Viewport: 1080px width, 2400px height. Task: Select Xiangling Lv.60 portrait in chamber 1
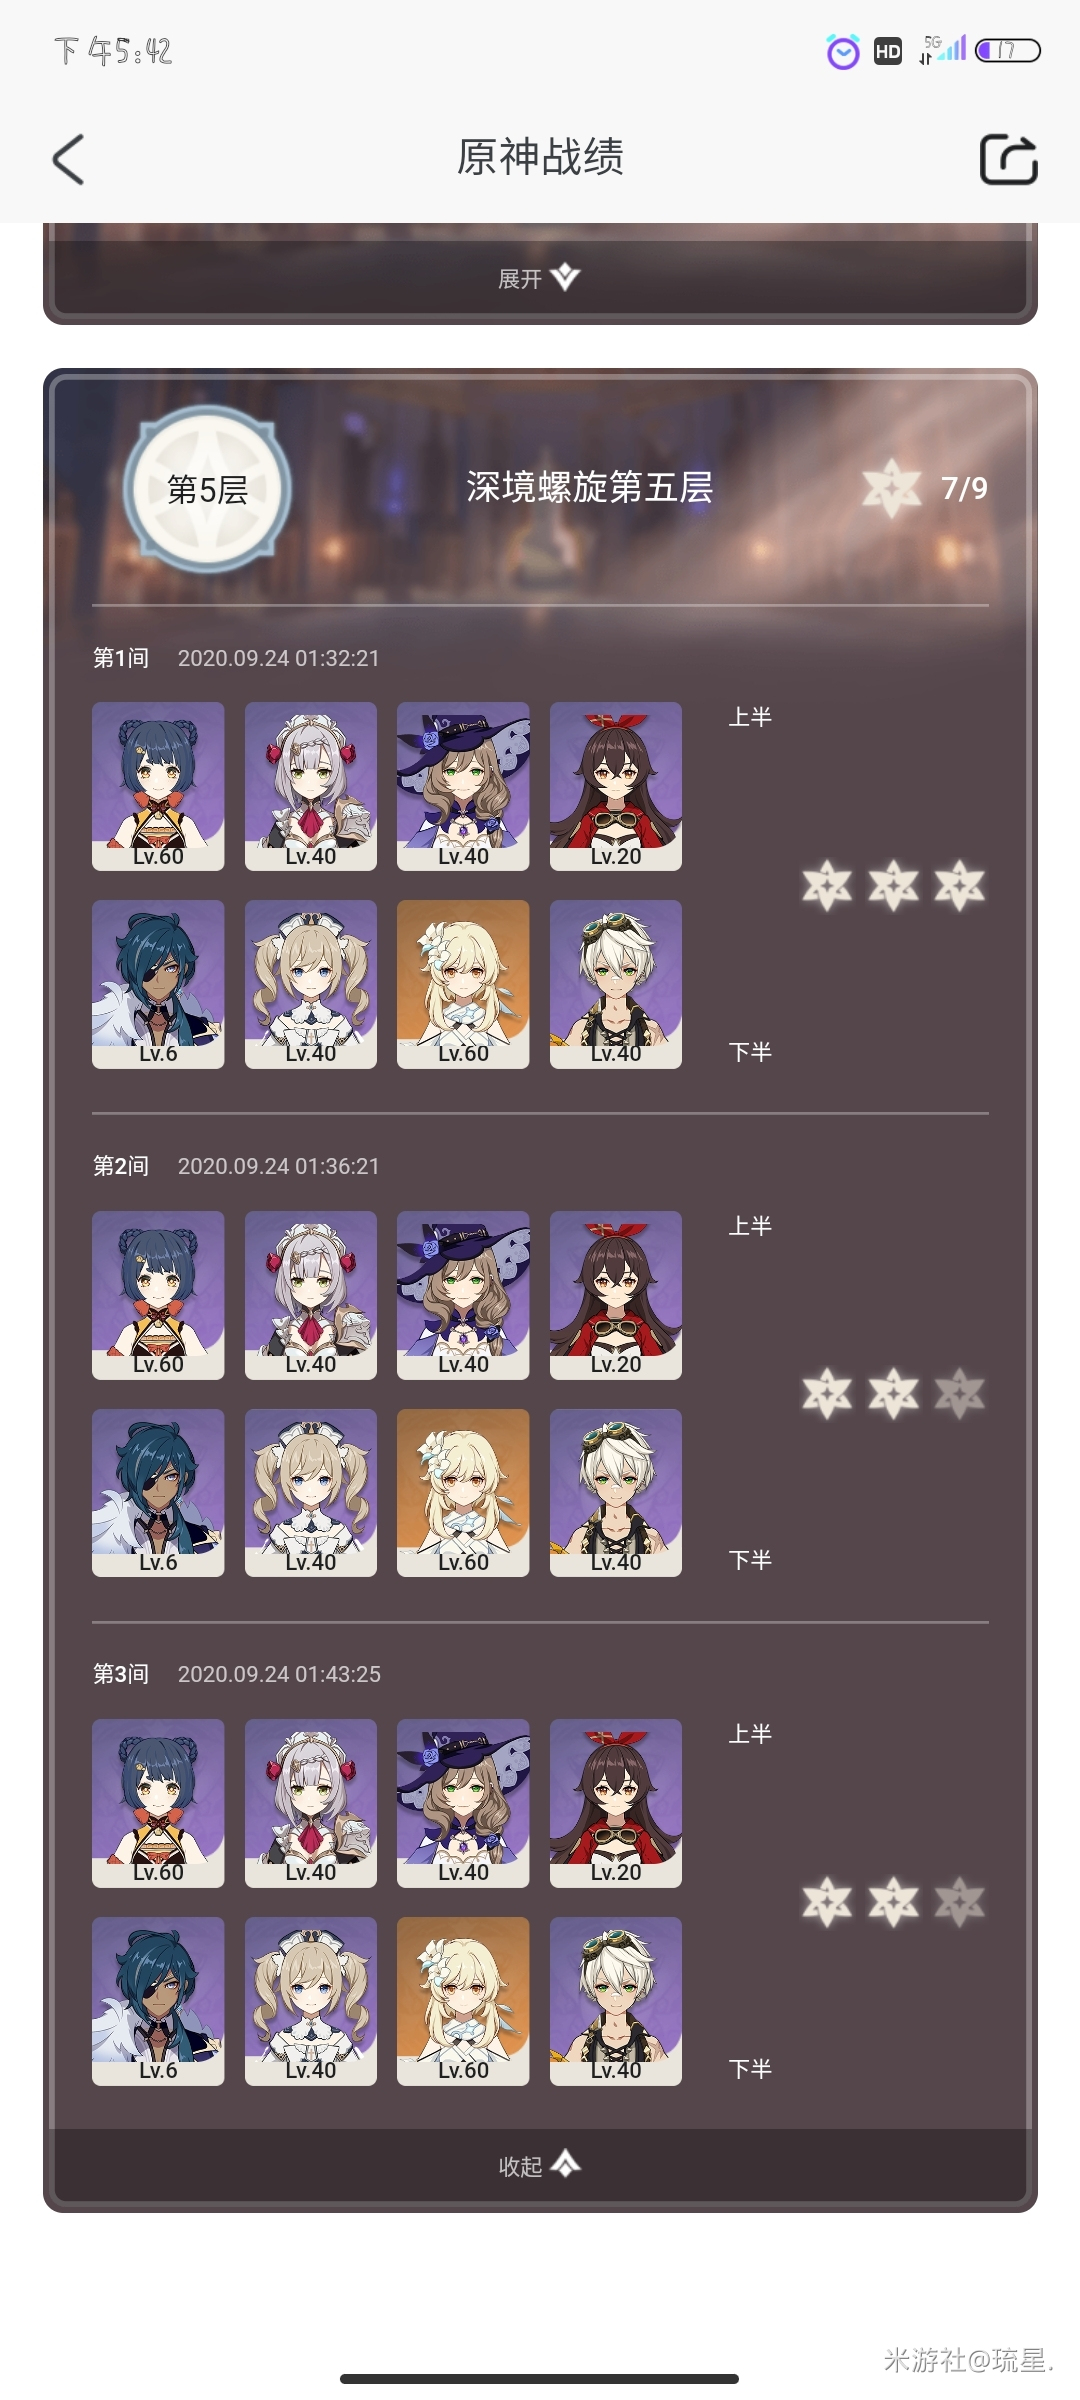tap(158, 786)
